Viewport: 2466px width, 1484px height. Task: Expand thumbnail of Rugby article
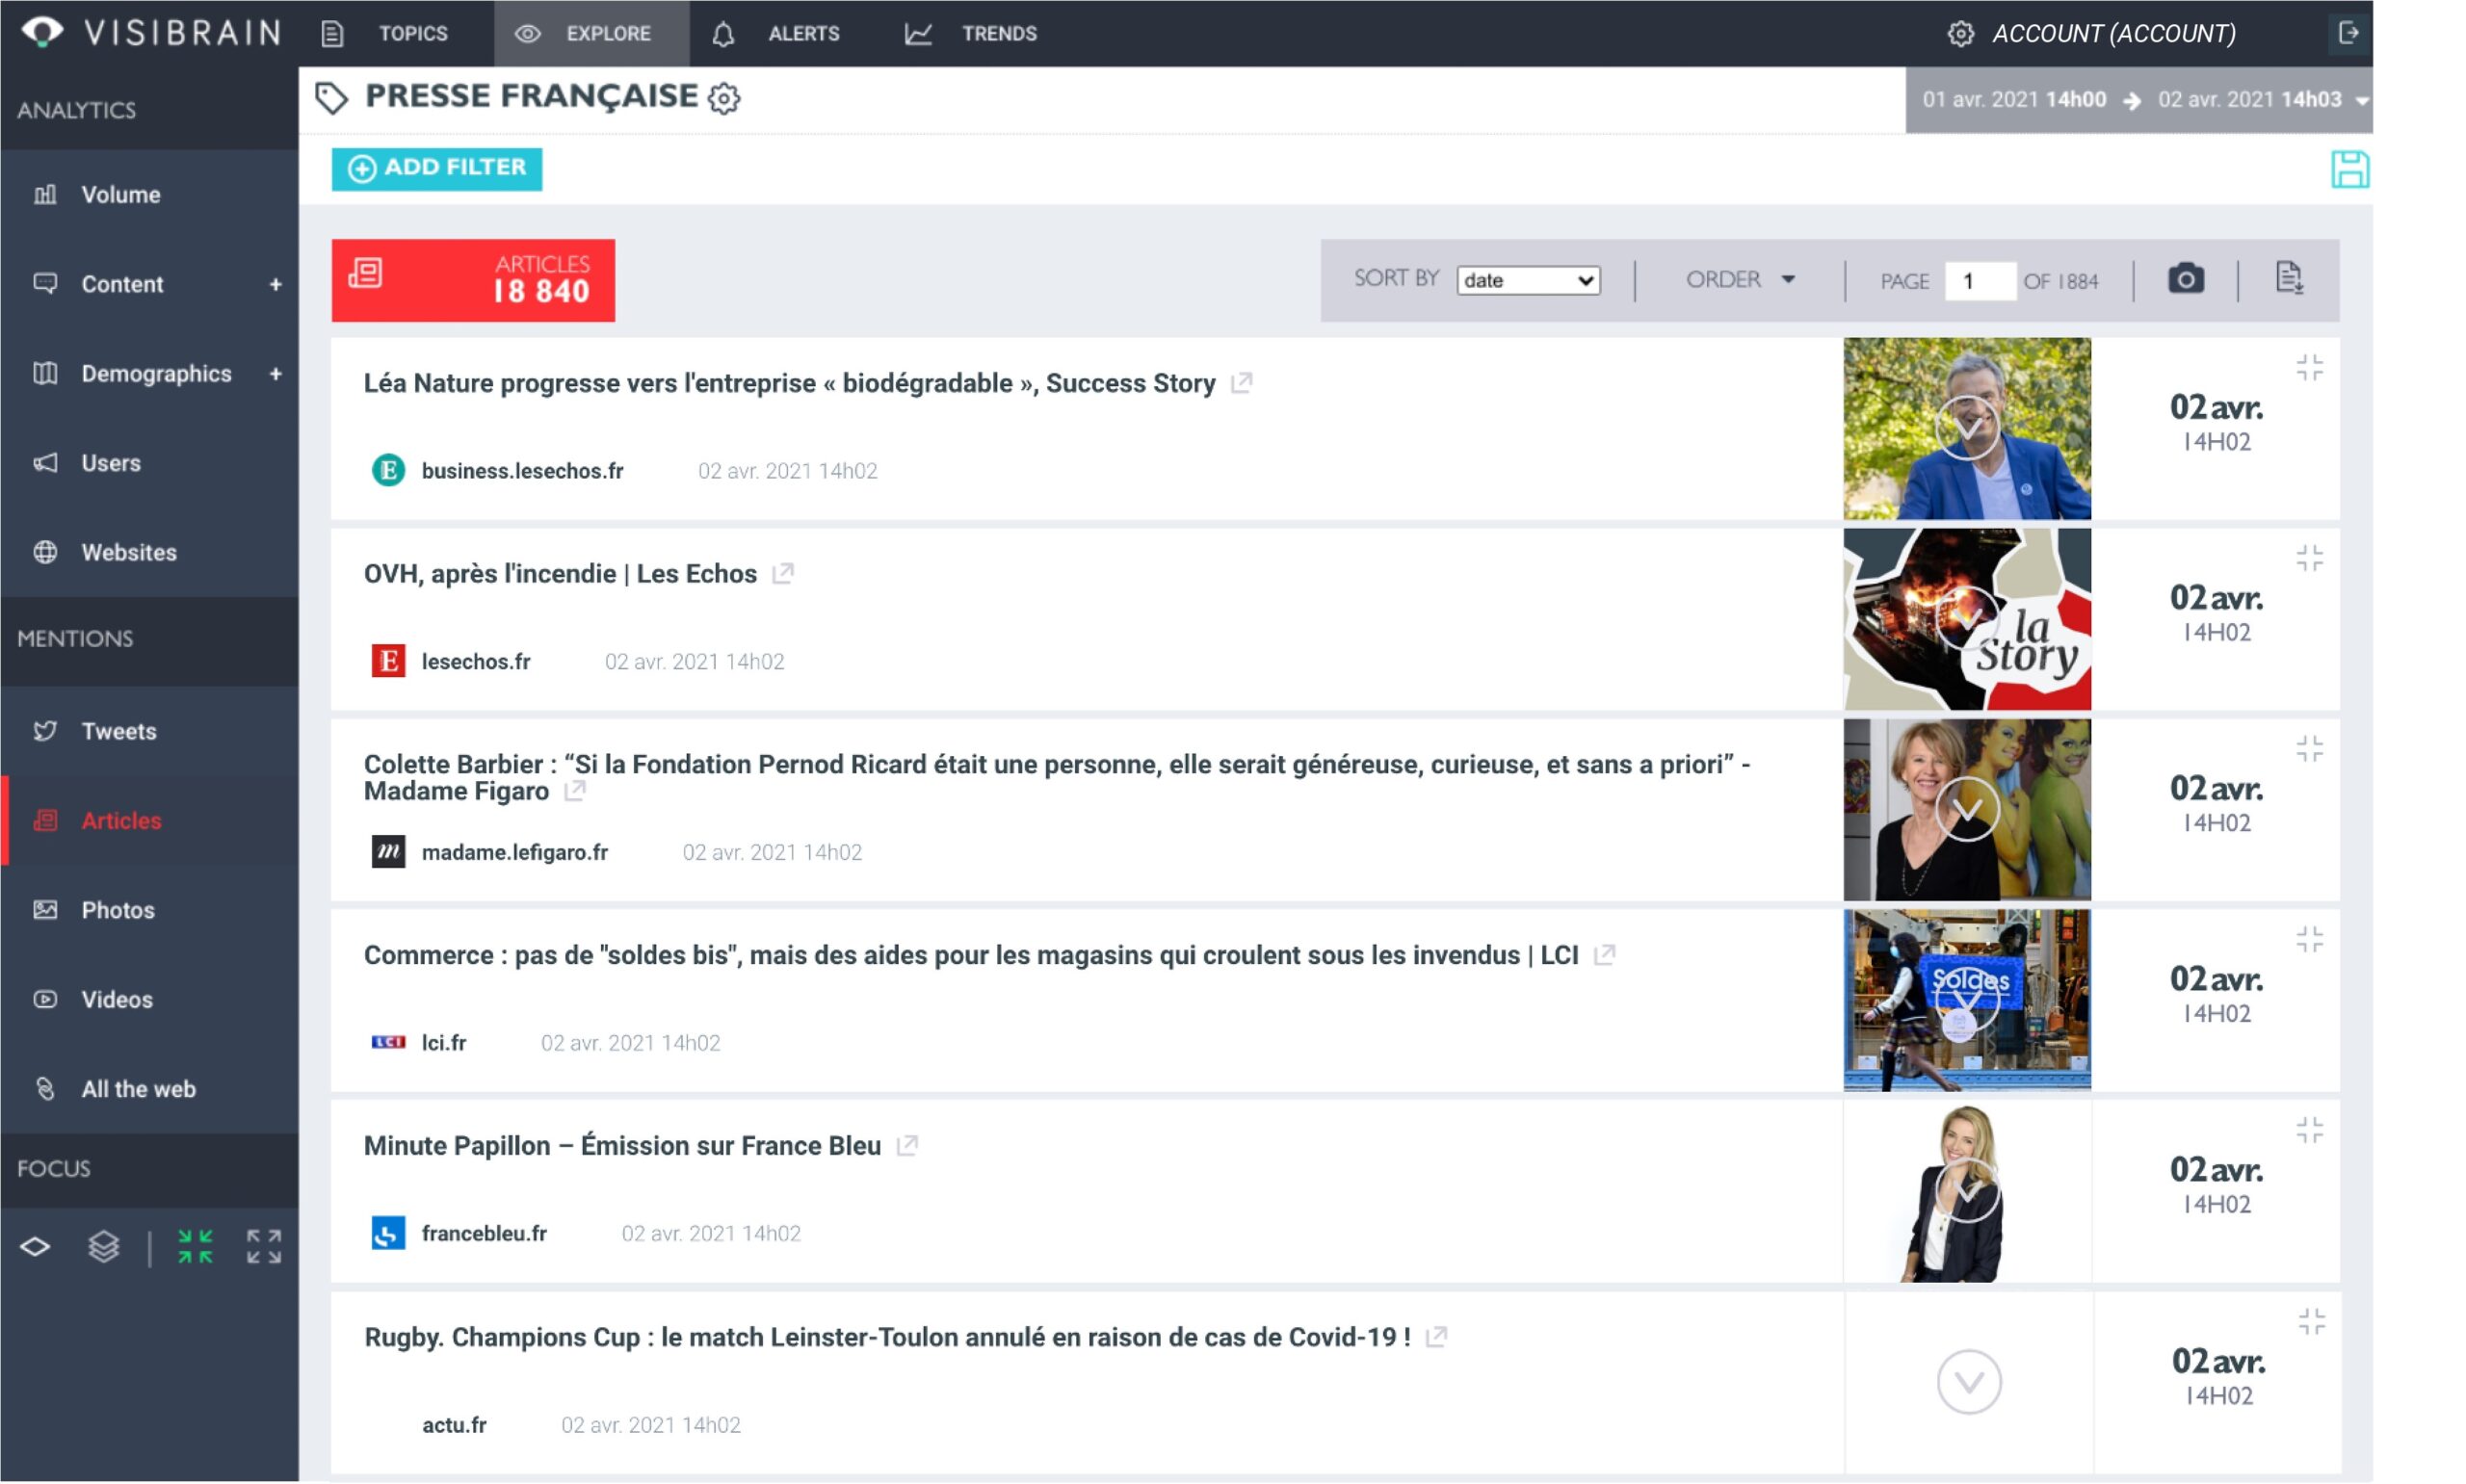pyautogui.click(x=1969, y=1382)
